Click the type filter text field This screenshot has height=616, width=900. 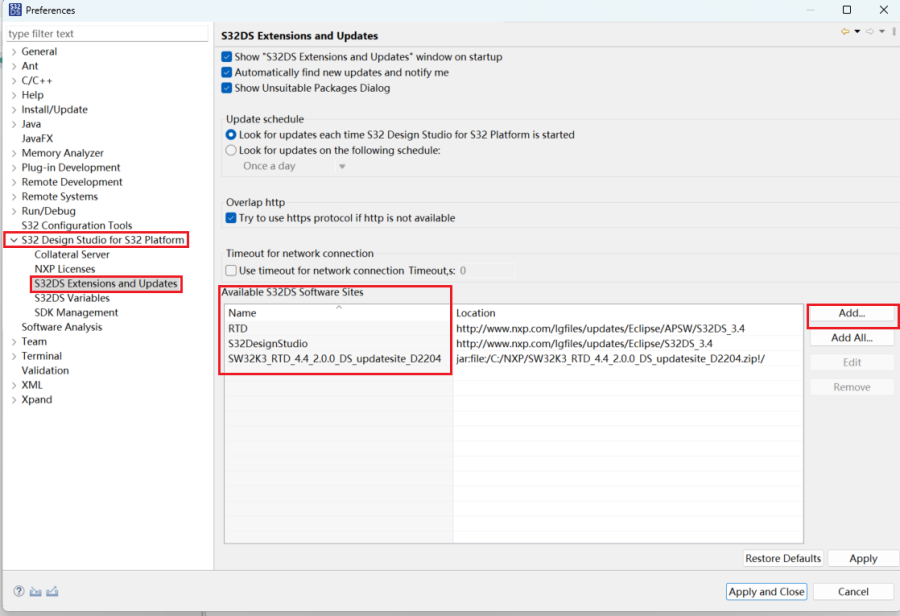(107, 33)
